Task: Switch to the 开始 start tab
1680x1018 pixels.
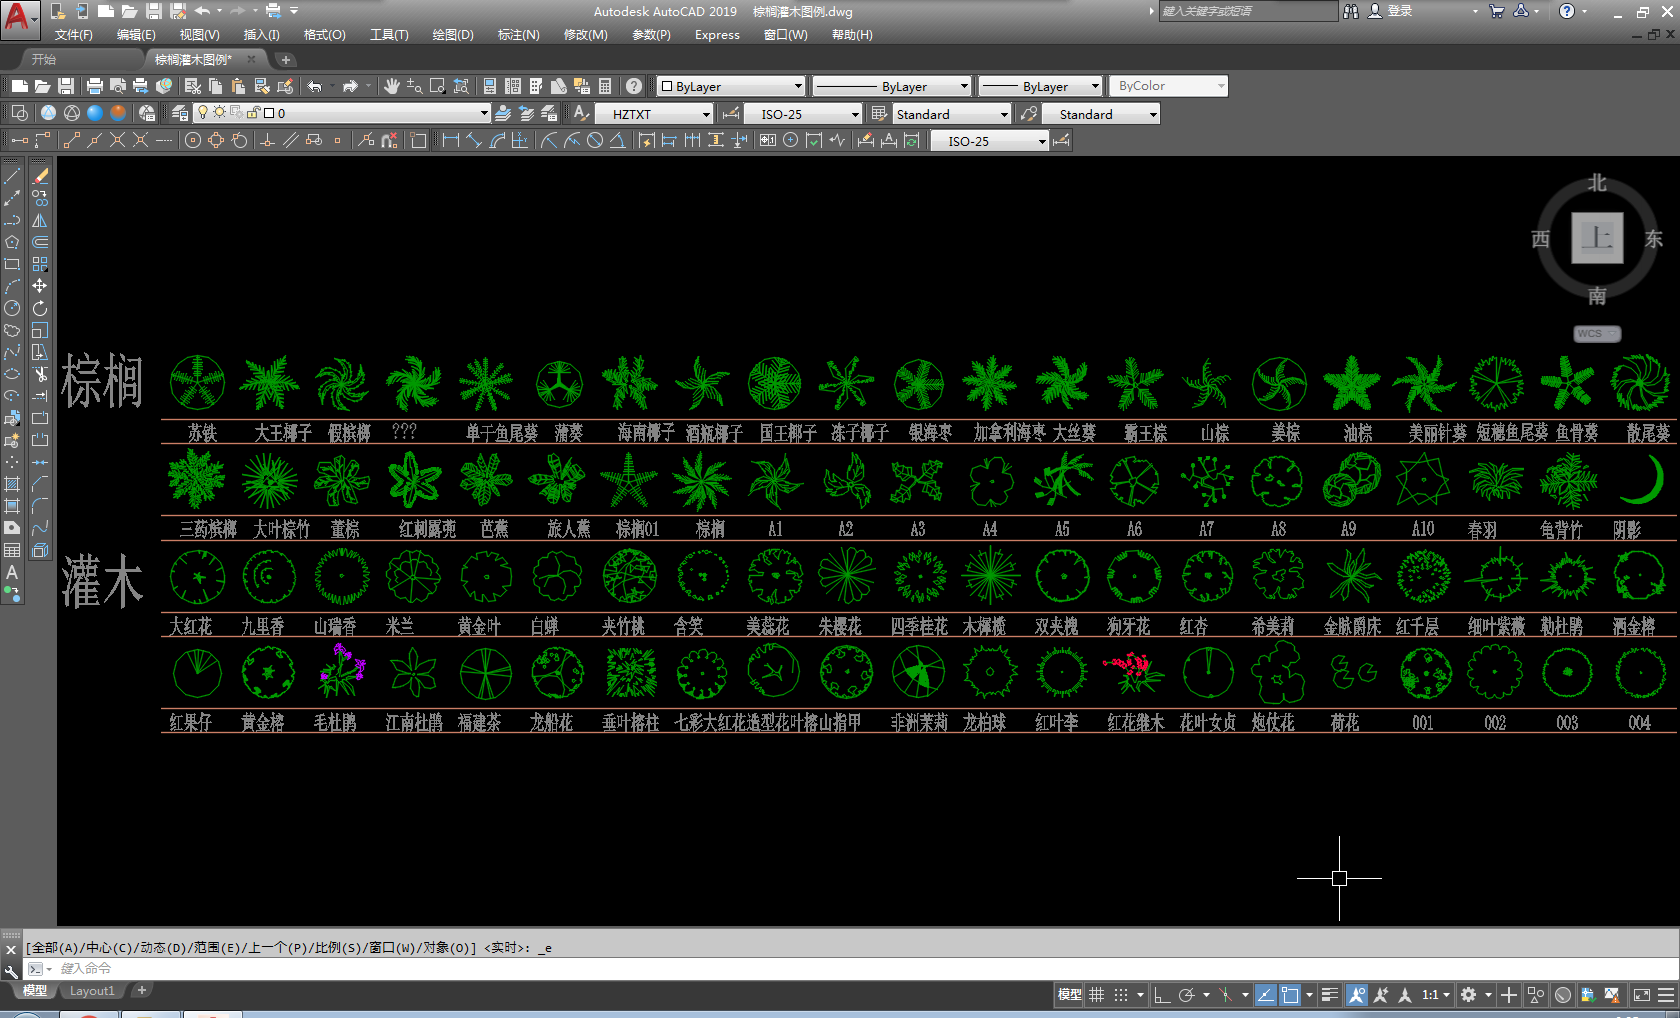Action: [x=43, y=59]
